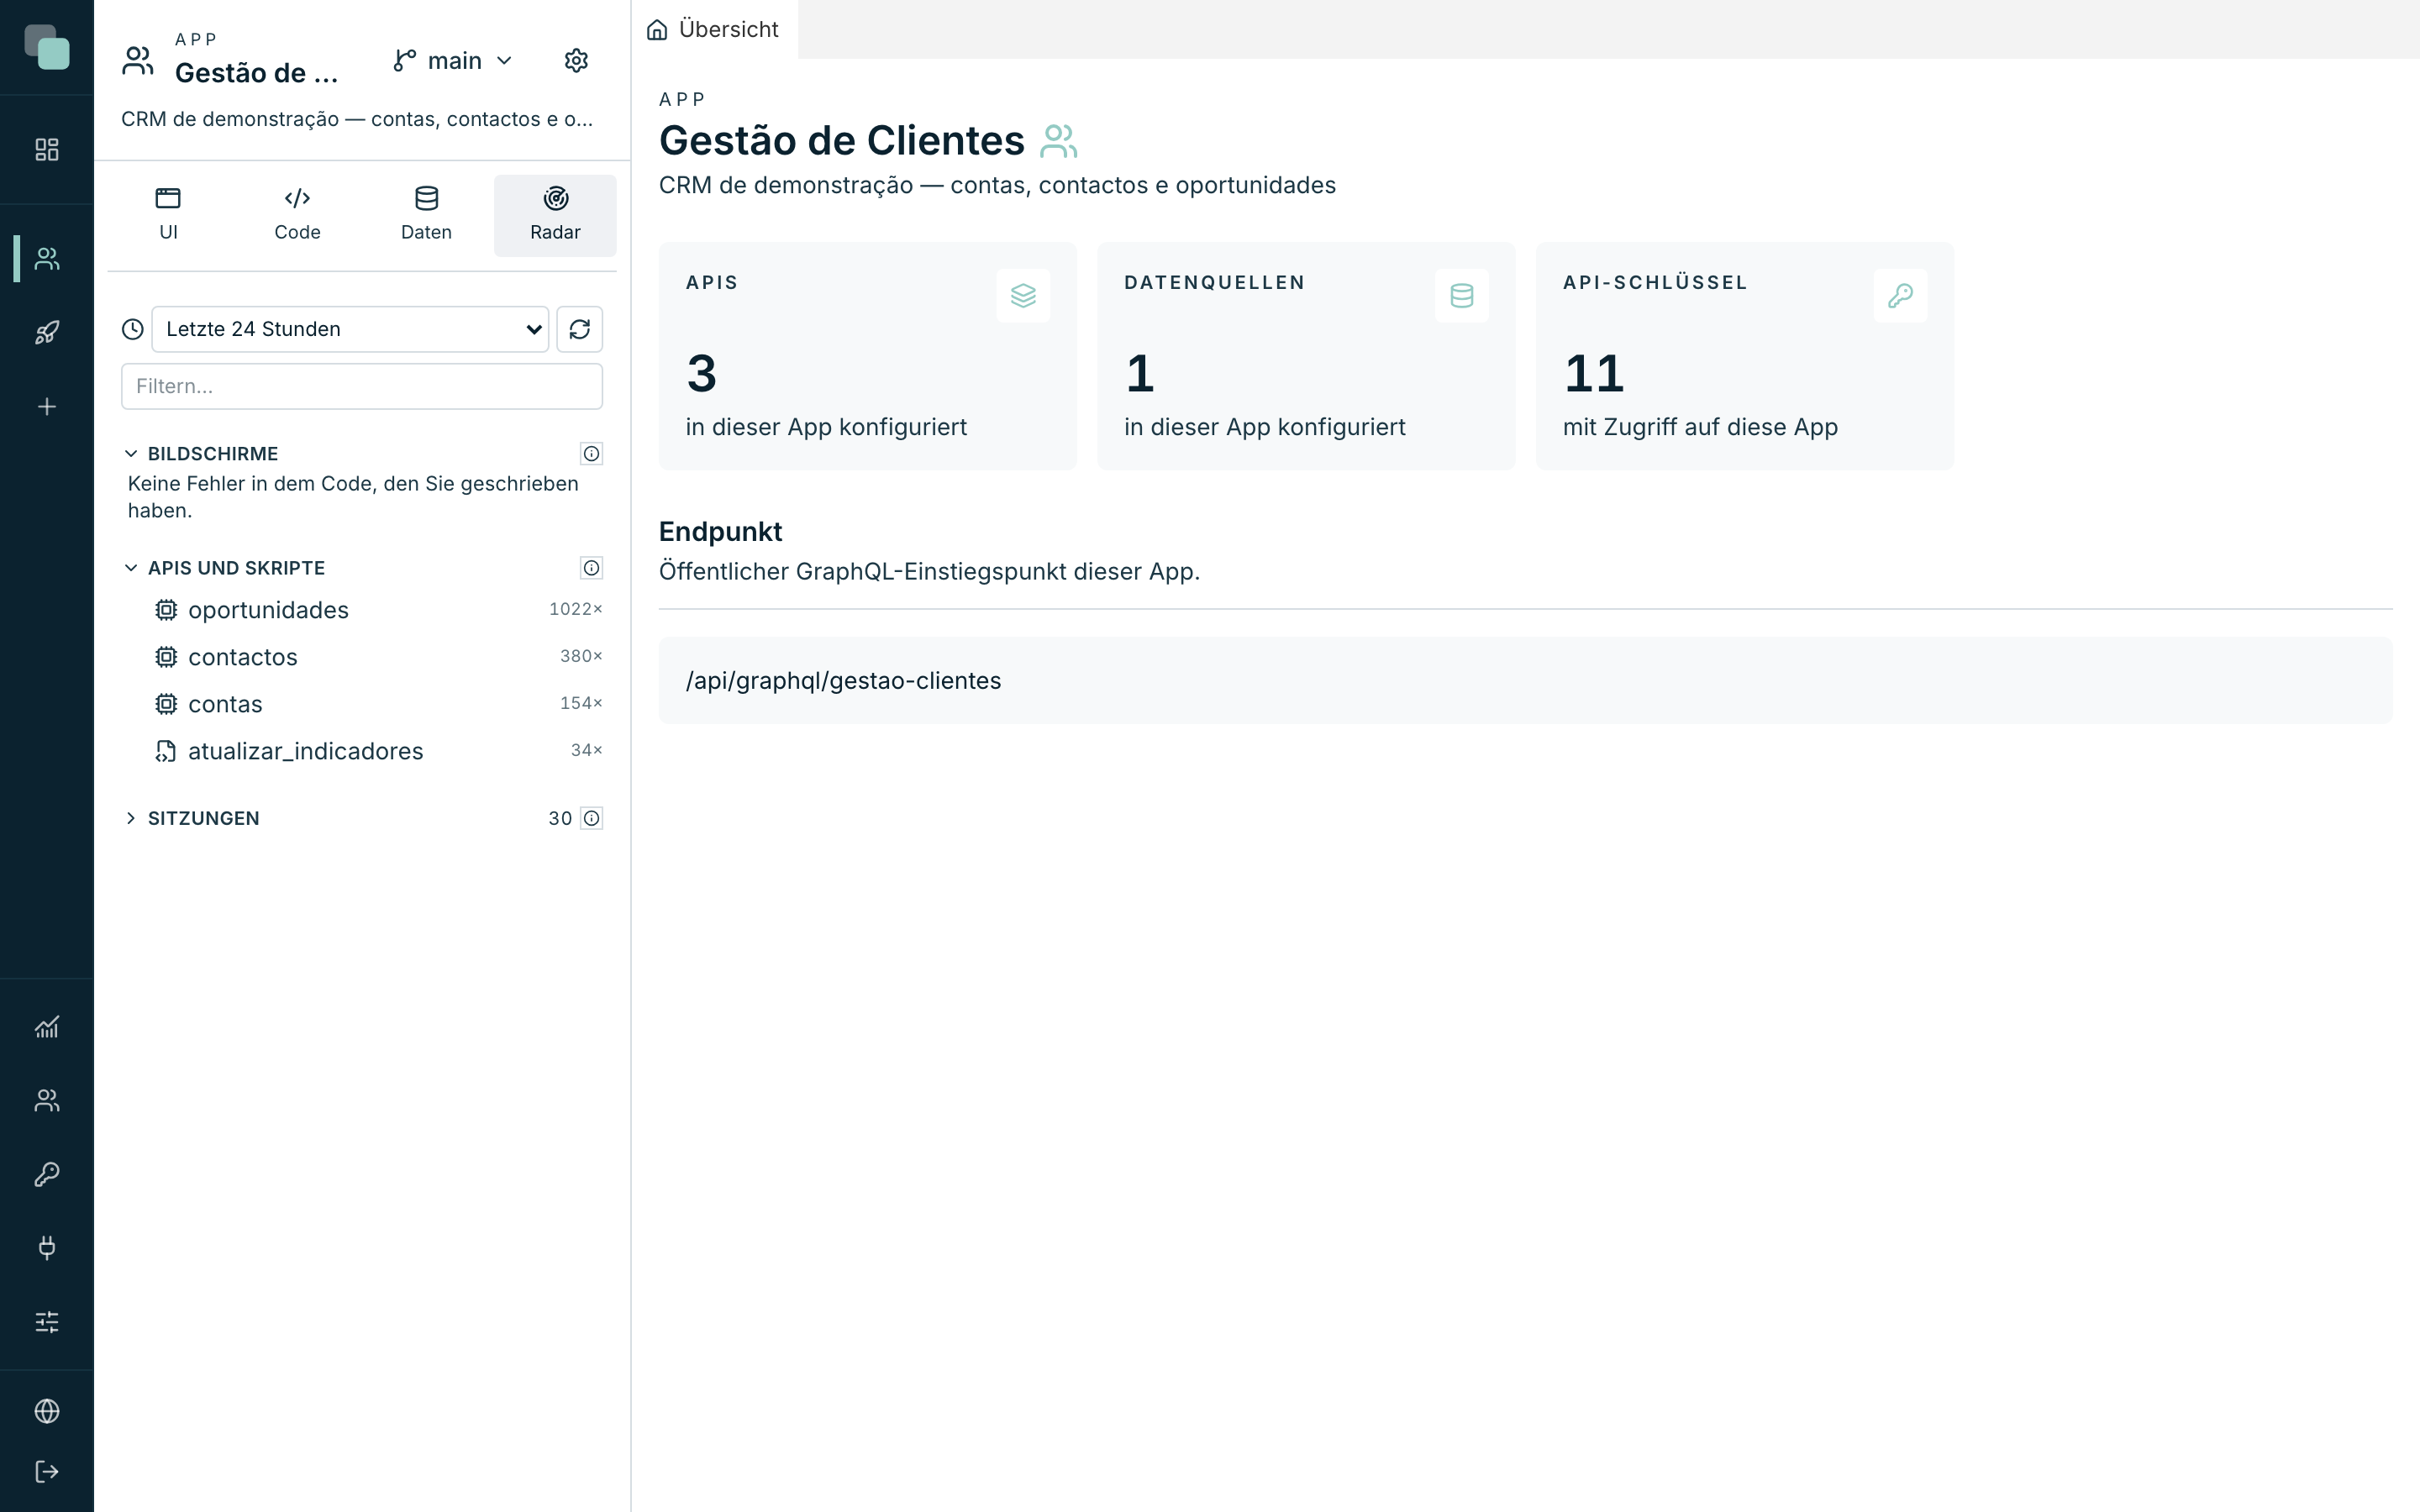Click the plus icon to add app
The height and width of the screenshot is (1512, 2420).
click(x=47, y=407)
